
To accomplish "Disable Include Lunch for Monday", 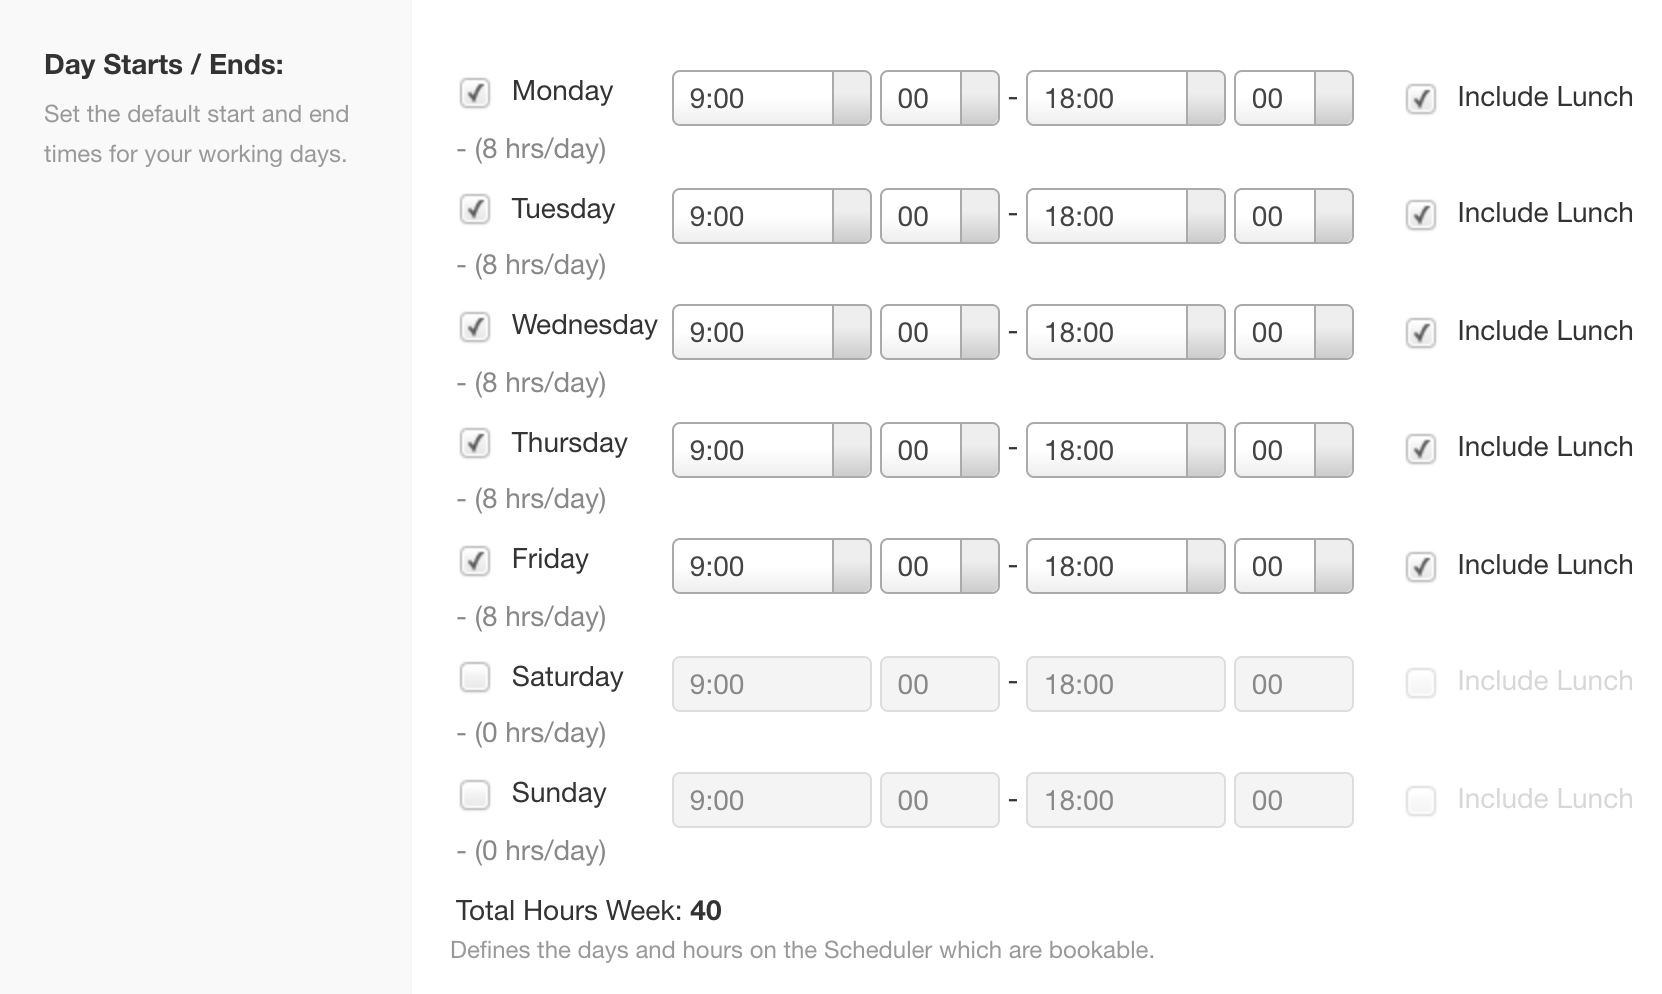I will tap(1420, 99).
